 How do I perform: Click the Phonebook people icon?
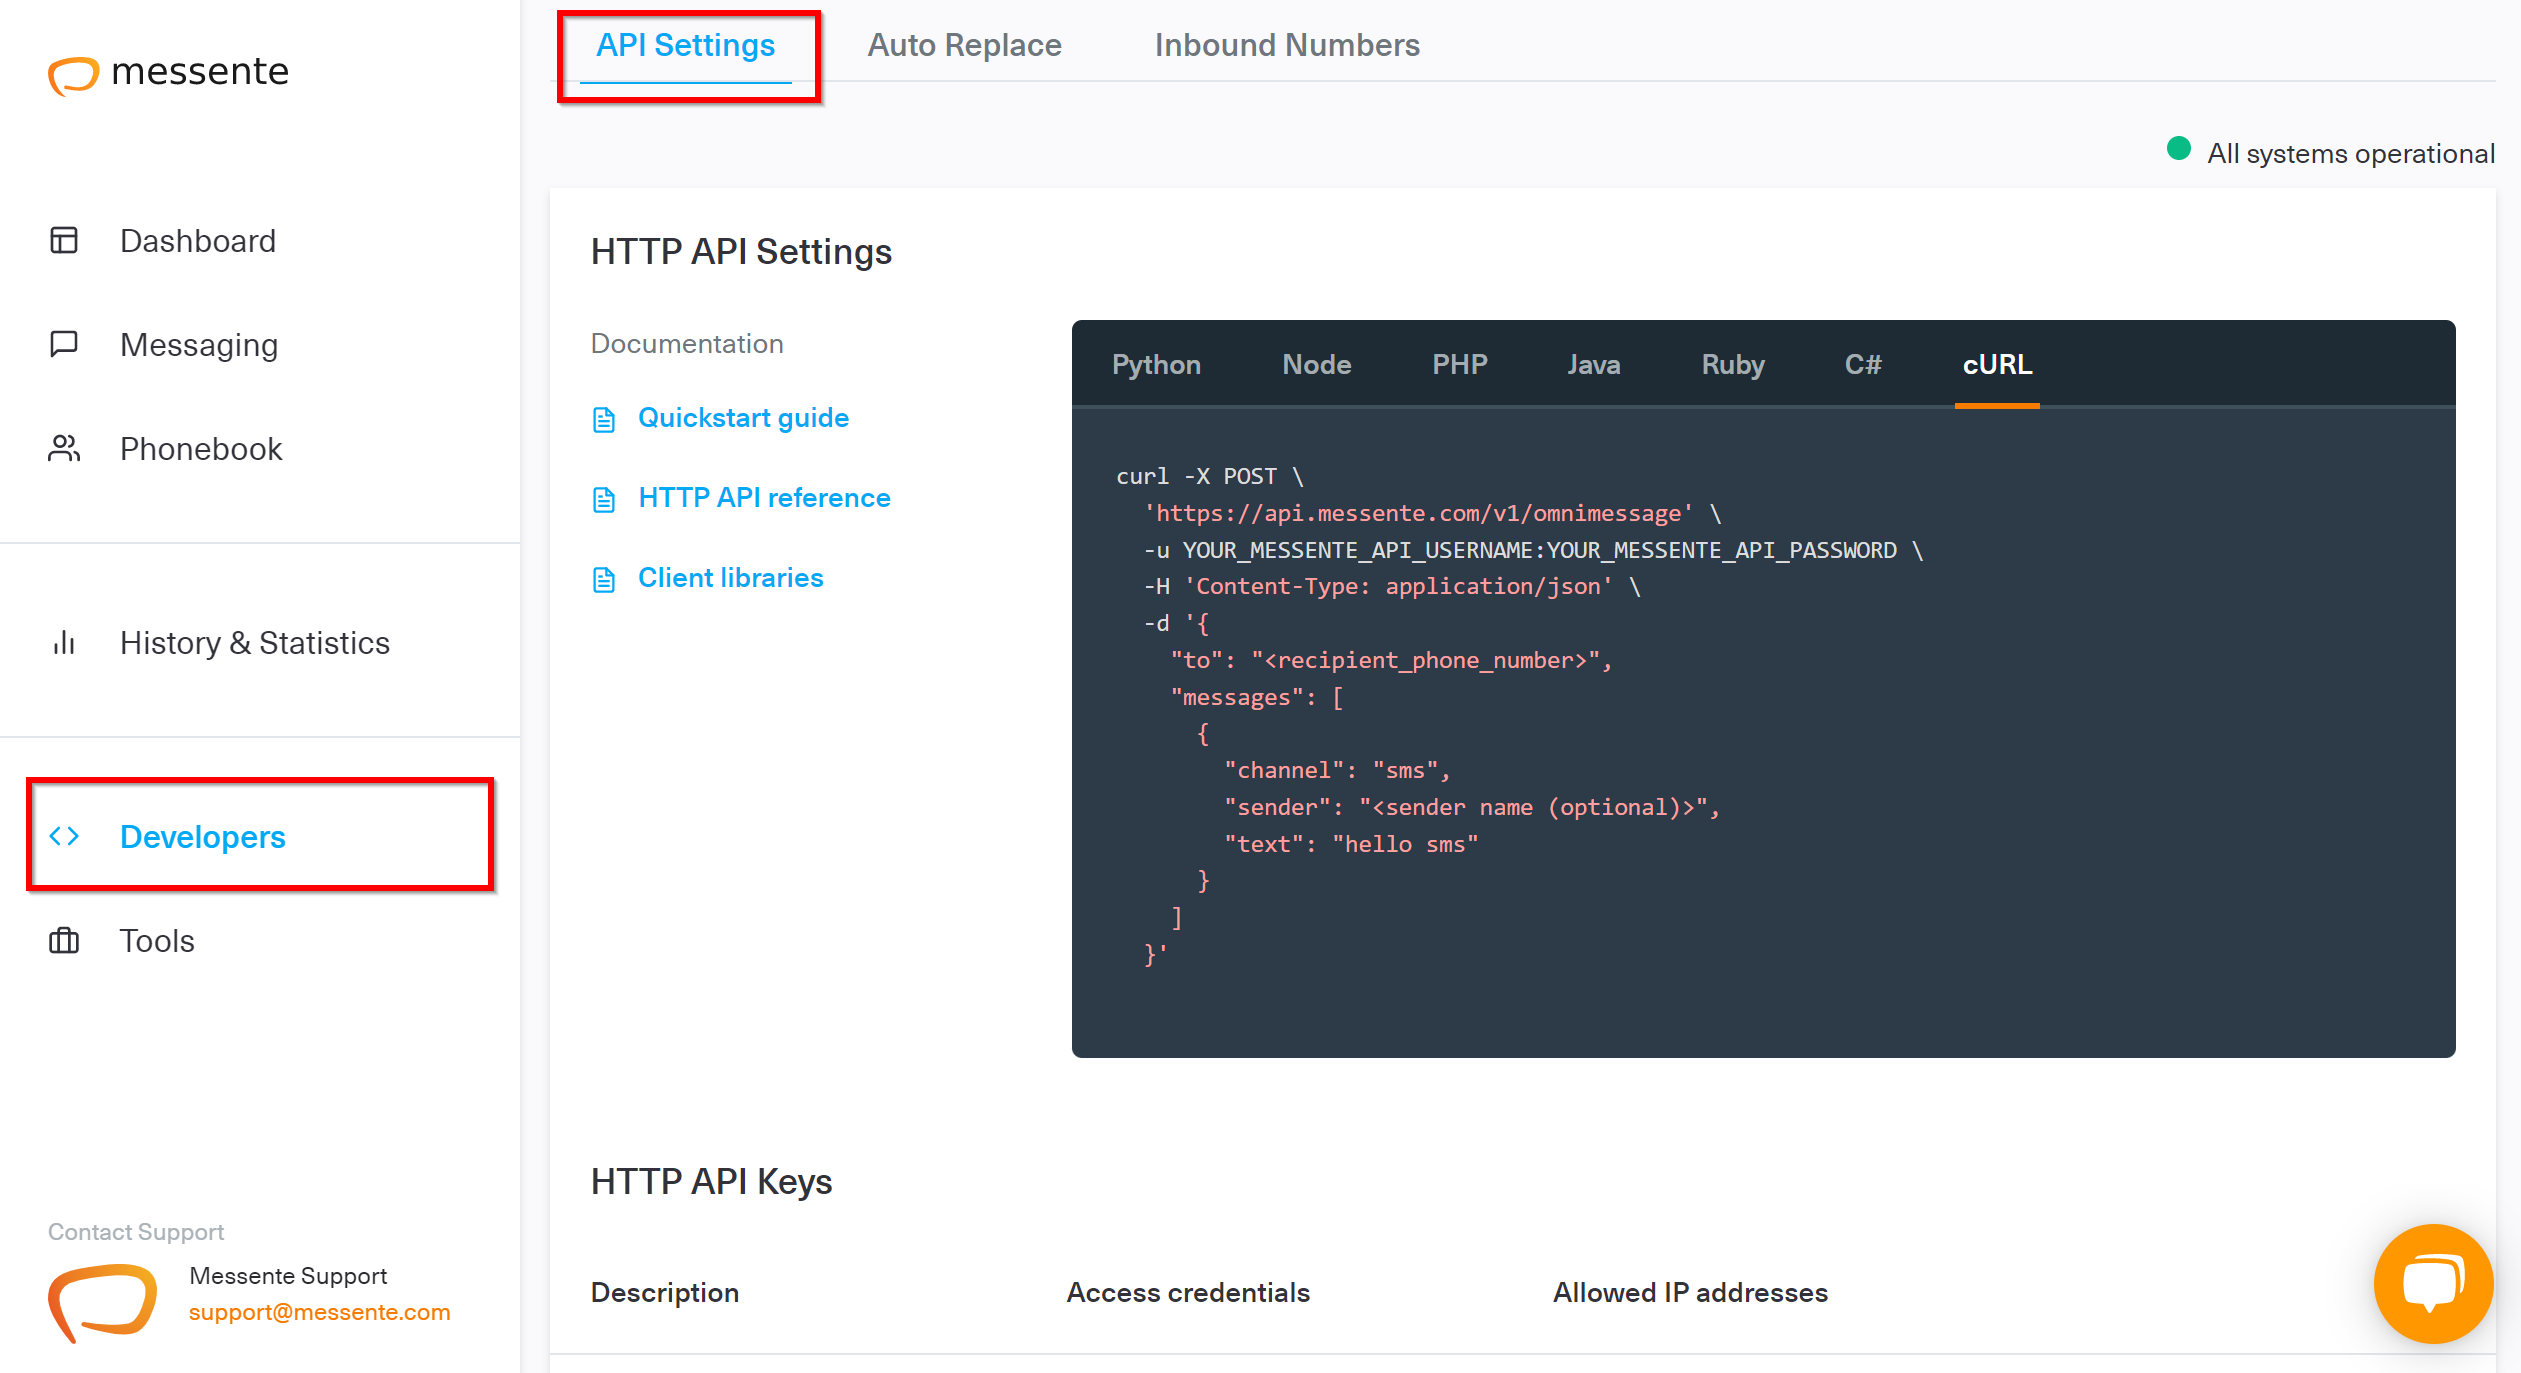(64, 448)
